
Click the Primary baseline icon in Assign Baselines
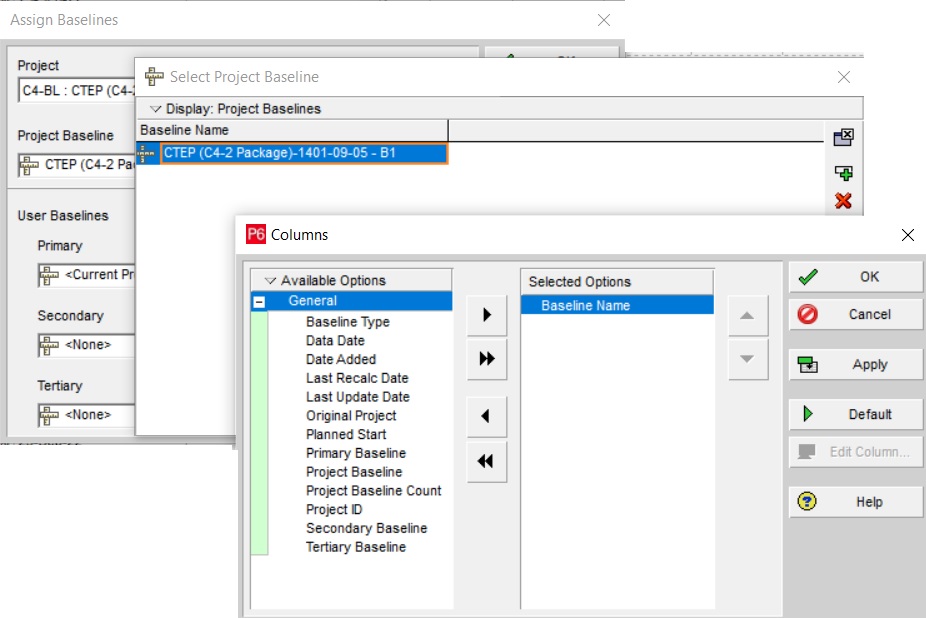point(49,275)
